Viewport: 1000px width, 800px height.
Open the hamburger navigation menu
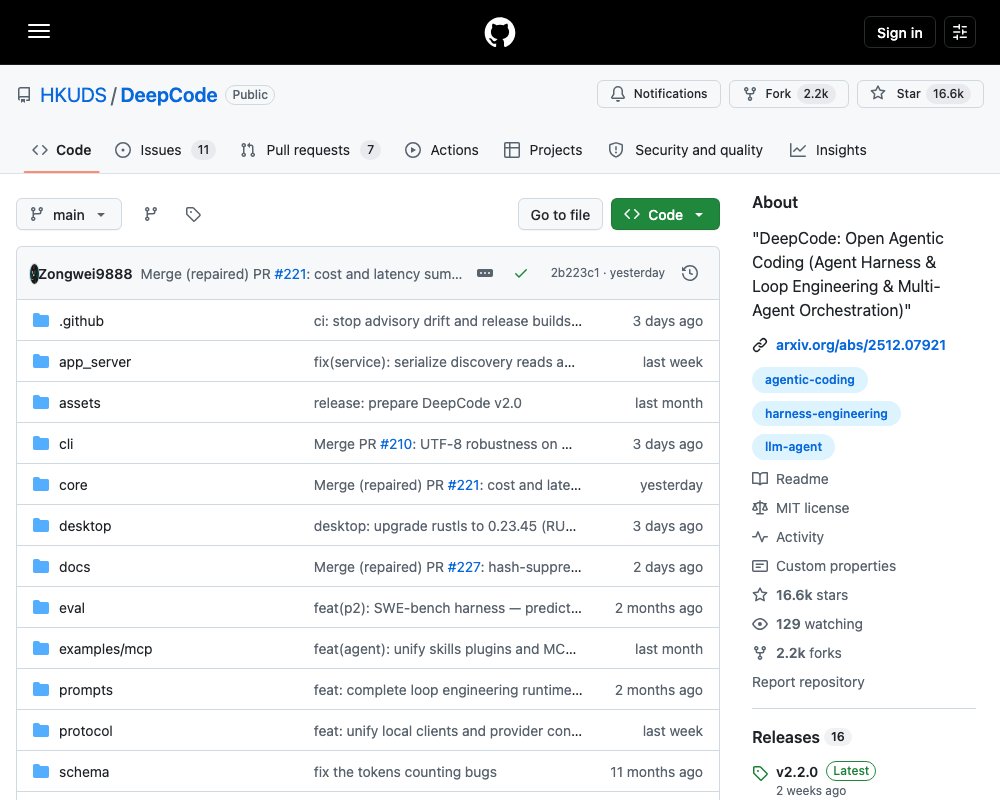click(39, 31)
